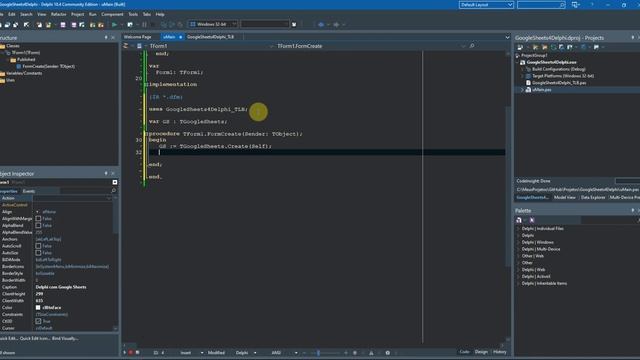The image size is (640, 360).
Task: Switch to the Welcome Page tab
Action: (x=138, y=37)
